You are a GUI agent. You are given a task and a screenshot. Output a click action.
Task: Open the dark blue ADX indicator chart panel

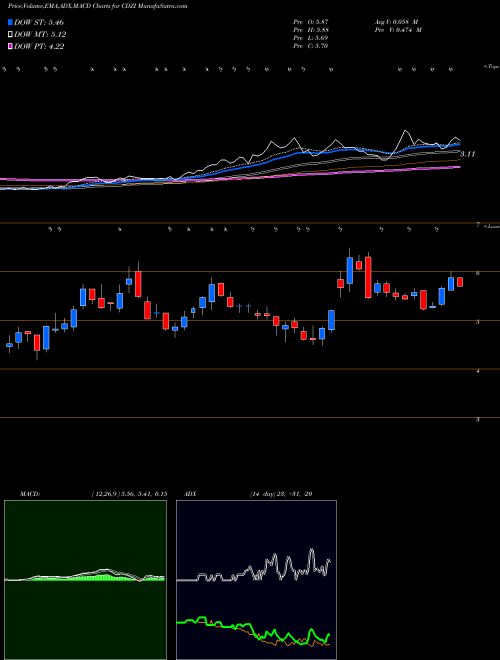256,580
